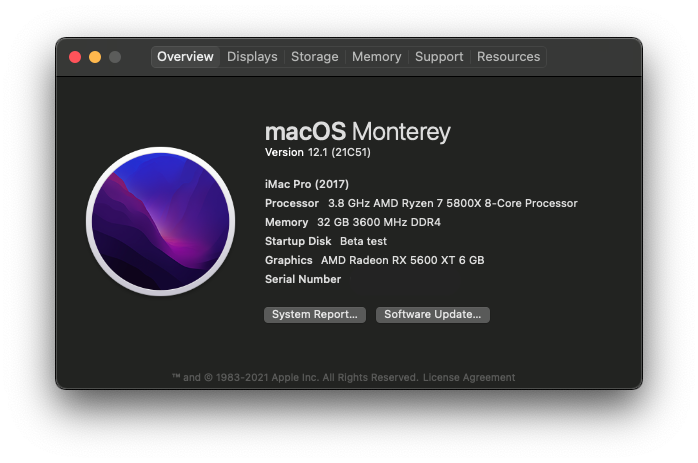This screenshot has width=698, height=463.
Task: Open the License Agreement link
Action: (469, 378)
